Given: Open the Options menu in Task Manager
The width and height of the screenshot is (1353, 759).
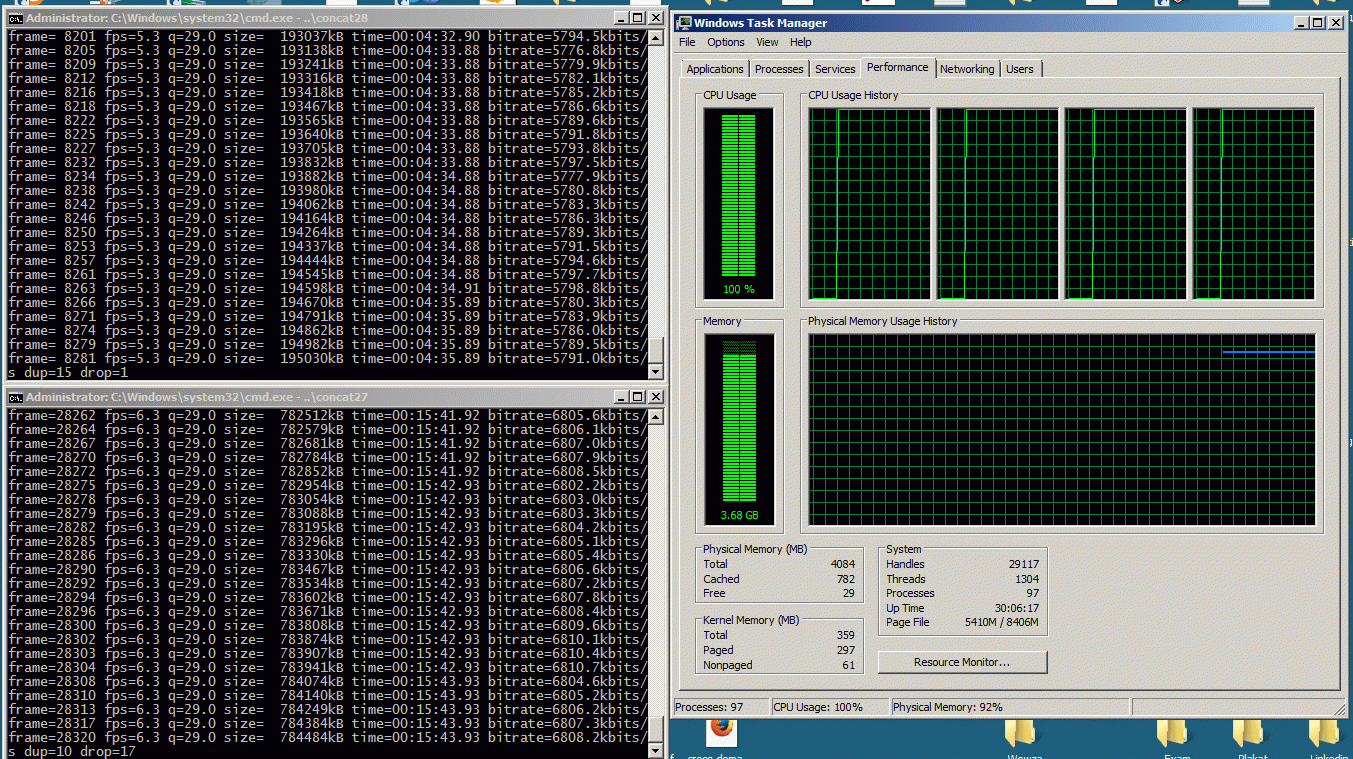Looking at the screenshot, I should 726,42.
